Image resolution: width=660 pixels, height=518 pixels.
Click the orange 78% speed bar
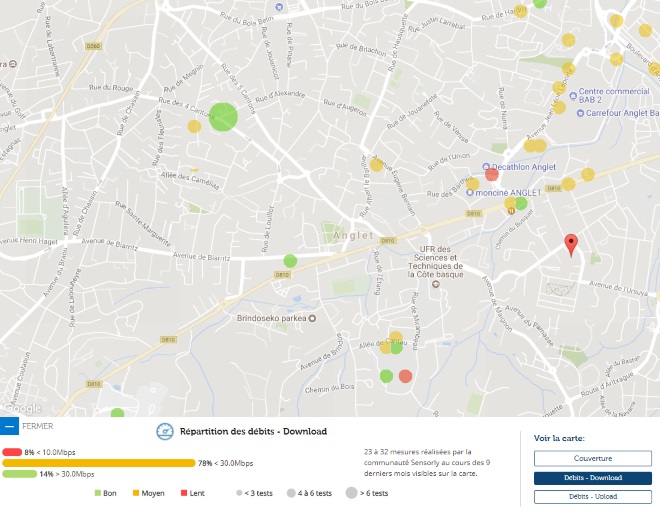point(98,463)
